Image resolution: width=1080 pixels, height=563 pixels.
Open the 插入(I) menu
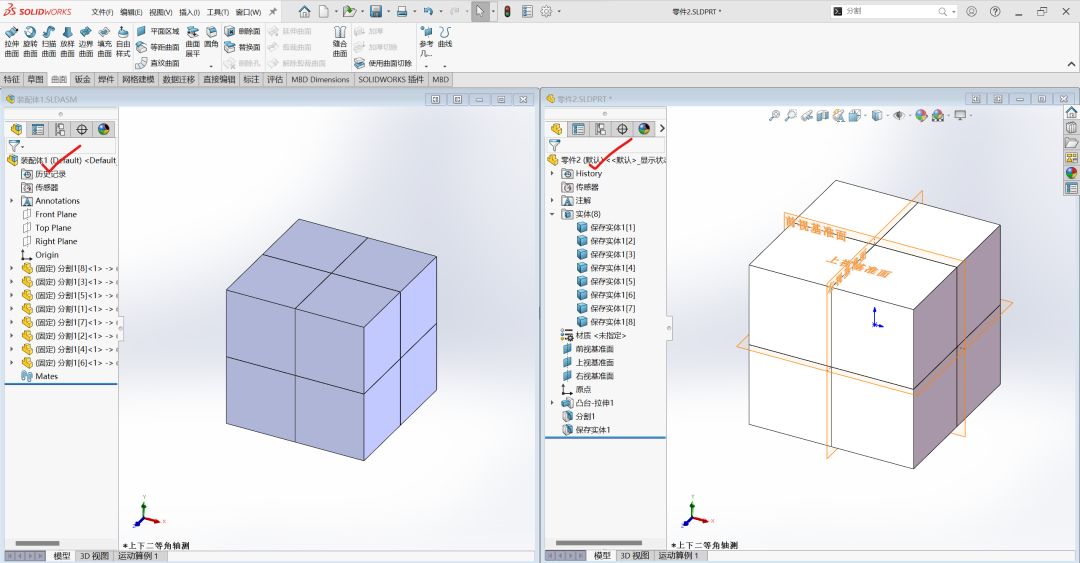(x=189, y=12)
